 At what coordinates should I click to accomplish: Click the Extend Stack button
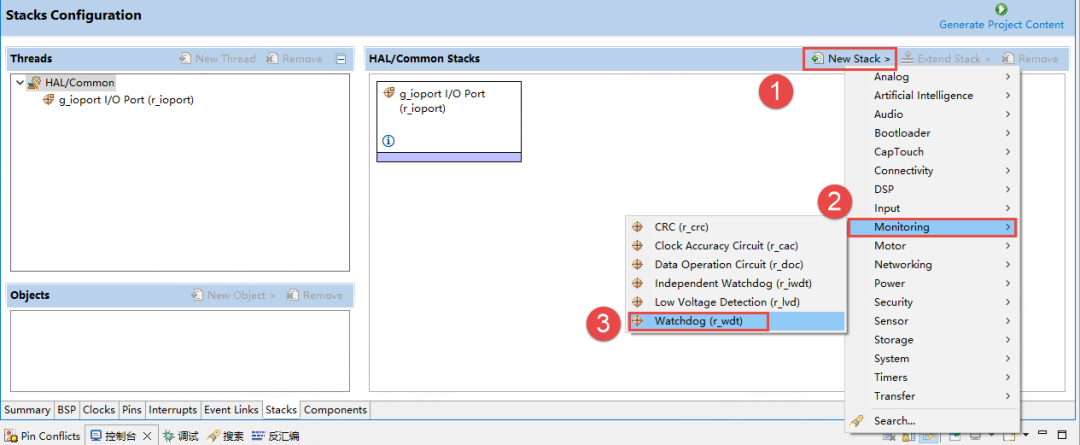(945, 59)
